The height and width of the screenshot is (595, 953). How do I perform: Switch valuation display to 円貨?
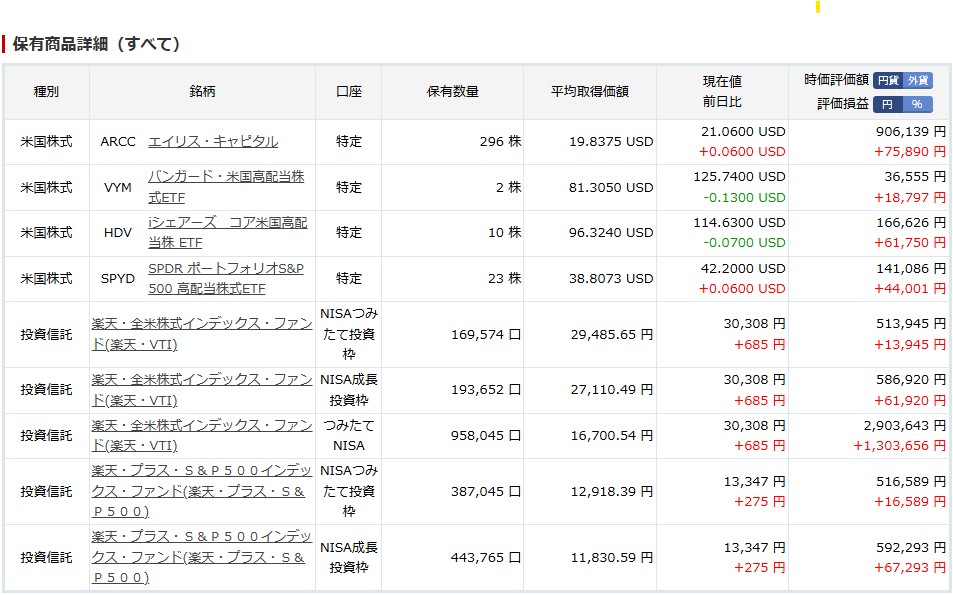click(x=888, y=80)
